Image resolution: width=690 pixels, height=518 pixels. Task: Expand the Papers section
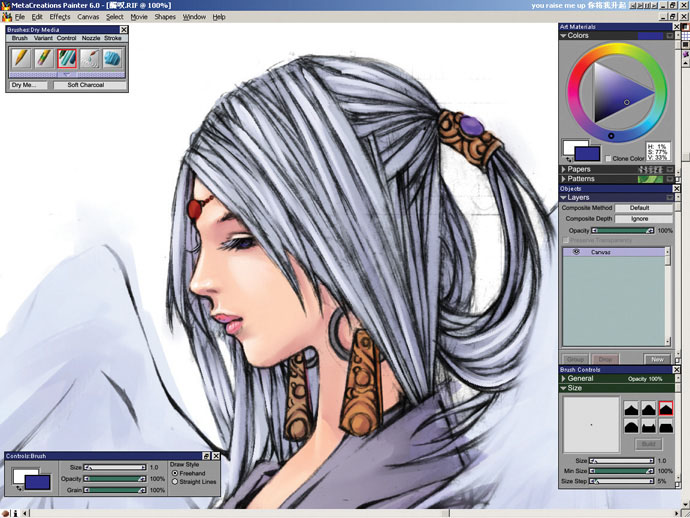(x=563, y=169)
